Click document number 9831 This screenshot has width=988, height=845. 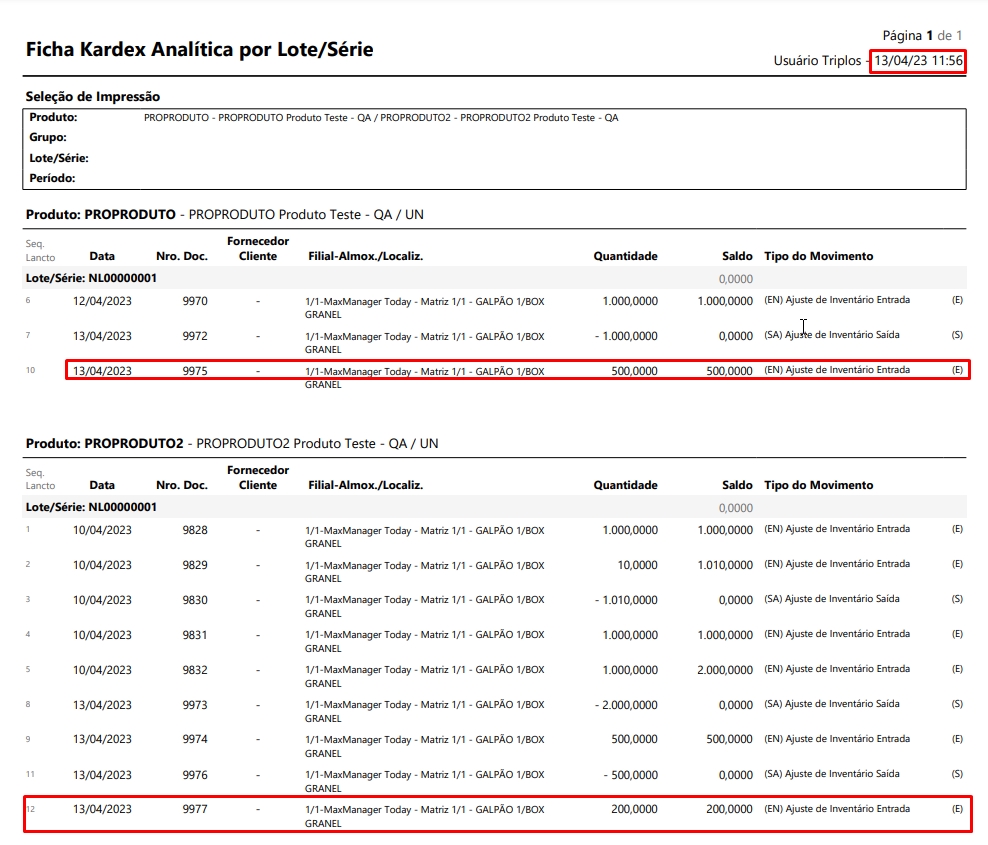195,635
